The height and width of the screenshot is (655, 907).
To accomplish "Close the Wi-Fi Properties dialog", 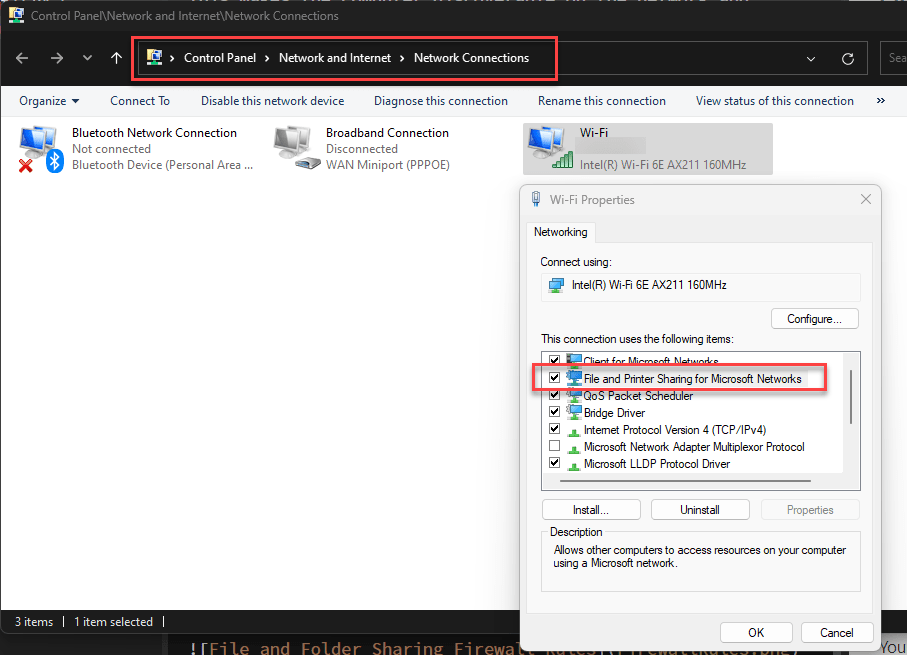I will (865, 199).
